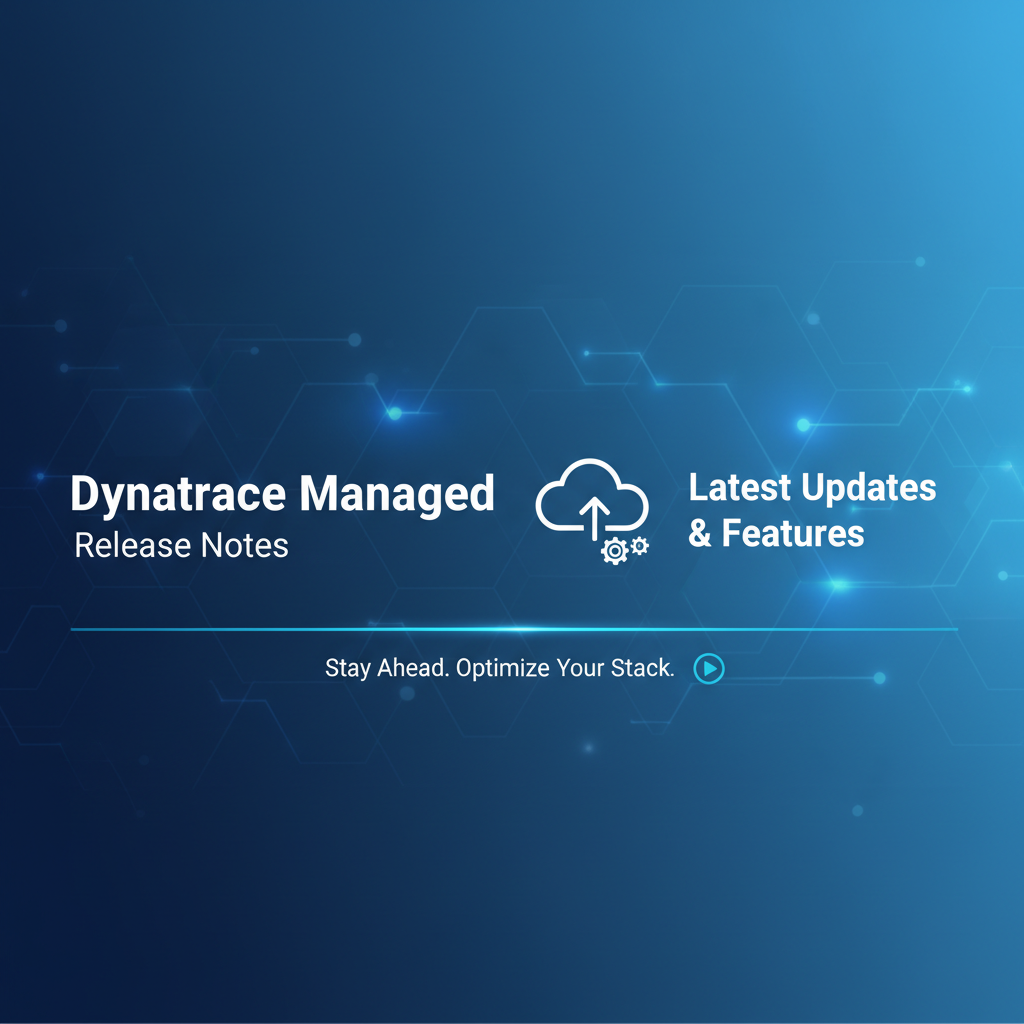Click the "Dynatrace Managed" heading
1024x1024 pixels.
(282, 495)
